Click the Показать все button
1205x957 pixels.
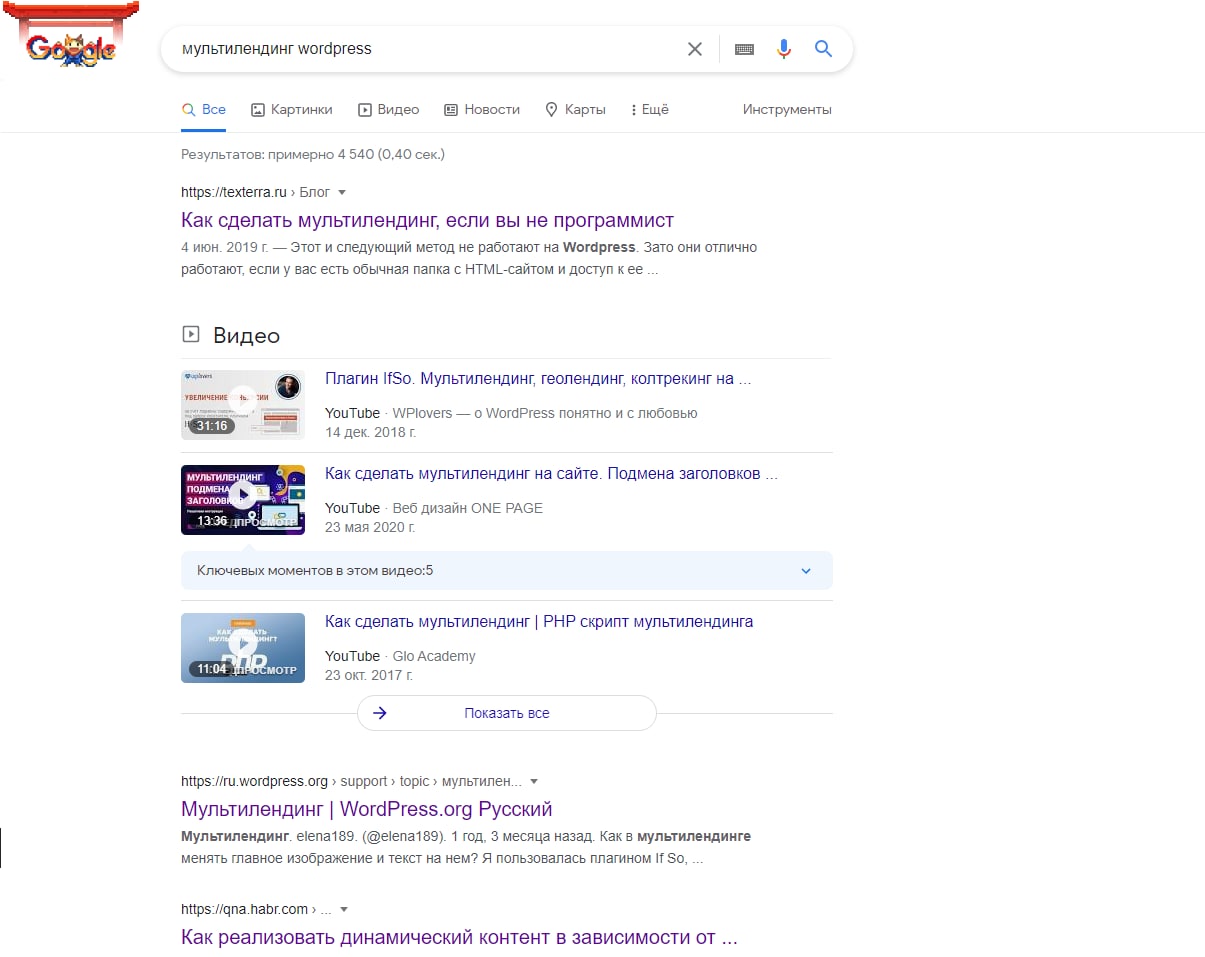(506, 713)
